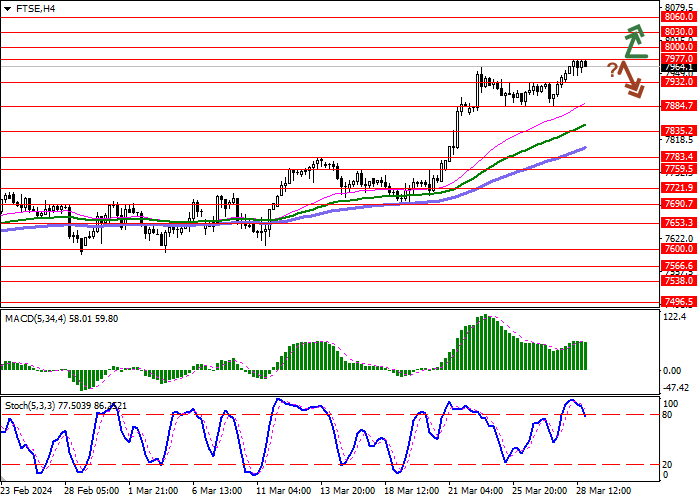Select the 7600.0 price level label

point(679,249)
